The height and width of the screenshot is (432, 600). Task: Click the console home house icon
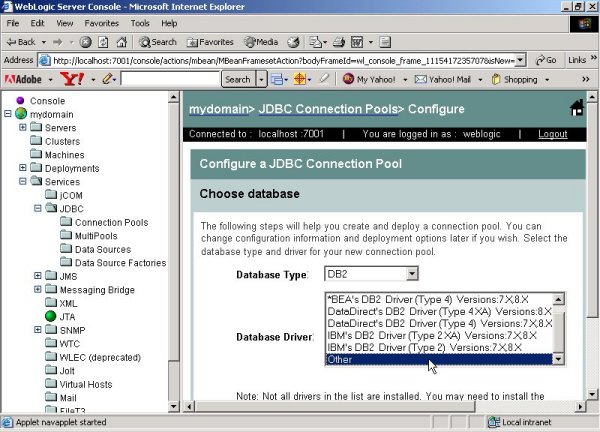click(x=577, y=108)
